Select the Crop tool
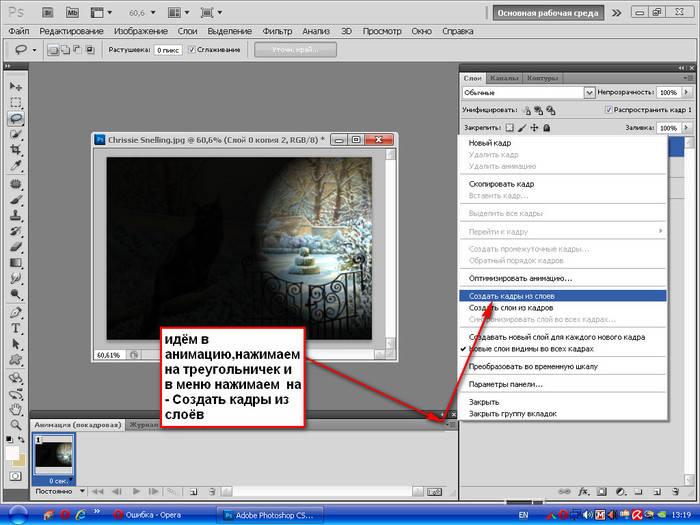 16,150
